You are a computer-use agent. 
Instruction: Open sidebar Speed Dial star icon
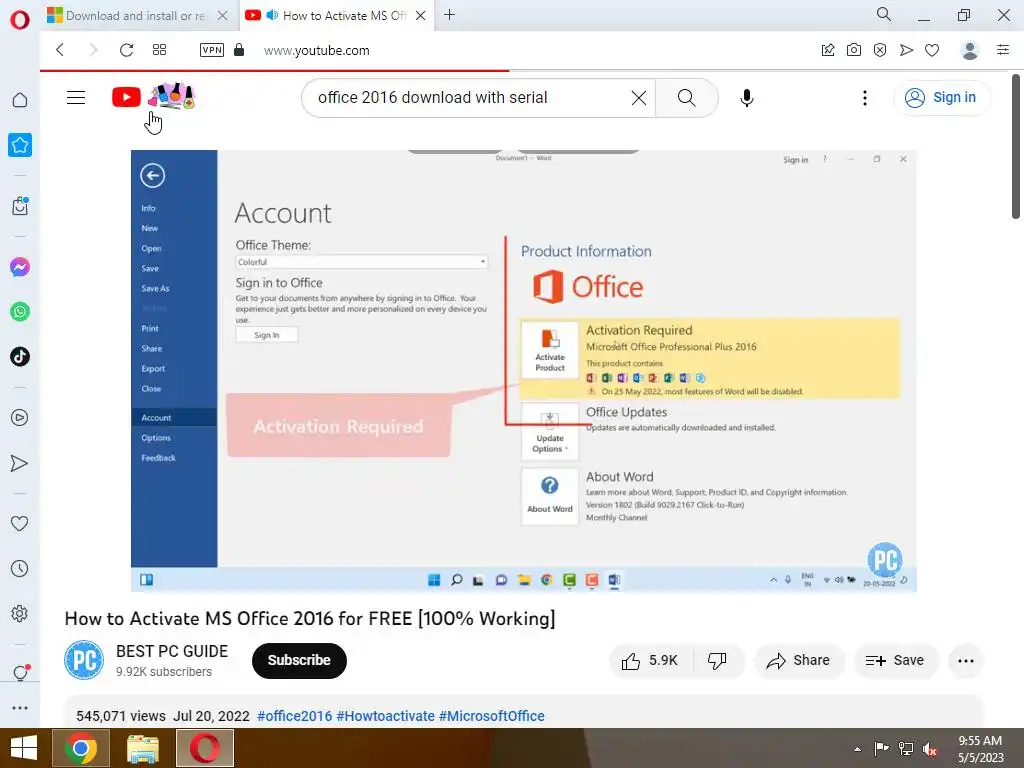click(x=20, y=145)
